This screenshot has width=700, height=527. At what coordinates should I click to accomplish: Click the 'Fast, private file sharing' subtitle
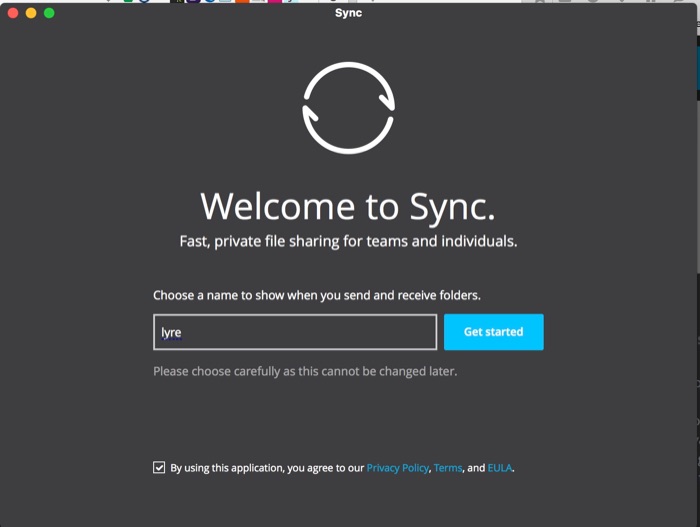(x=348, y=241)
